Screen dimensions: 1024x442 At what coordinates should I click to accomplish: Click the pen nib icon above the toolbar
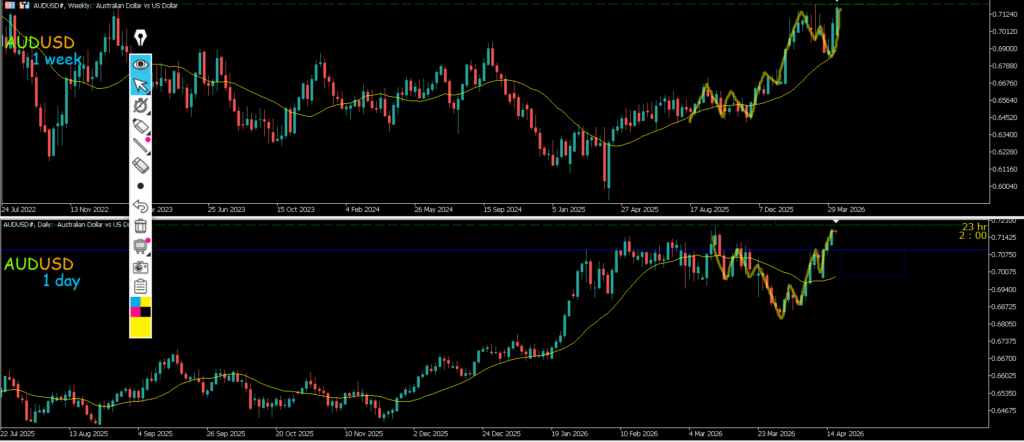pyautogui.click(x=141, y=37)
